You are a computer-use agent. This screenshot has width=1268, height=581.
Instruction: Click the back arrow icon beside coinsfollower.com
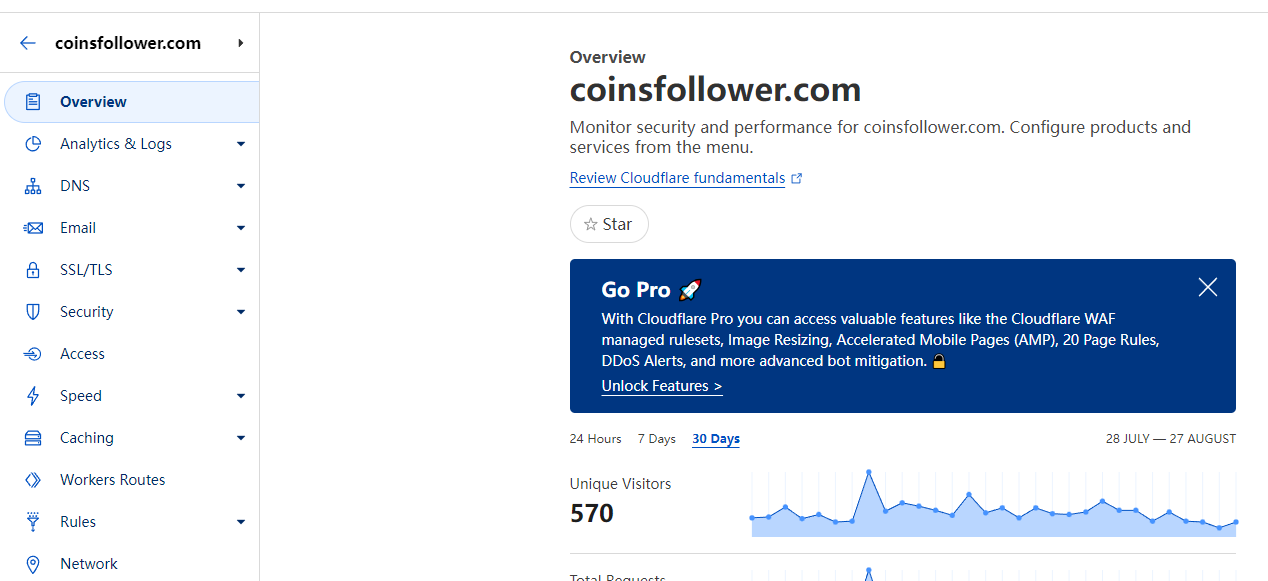click(27, 43)
